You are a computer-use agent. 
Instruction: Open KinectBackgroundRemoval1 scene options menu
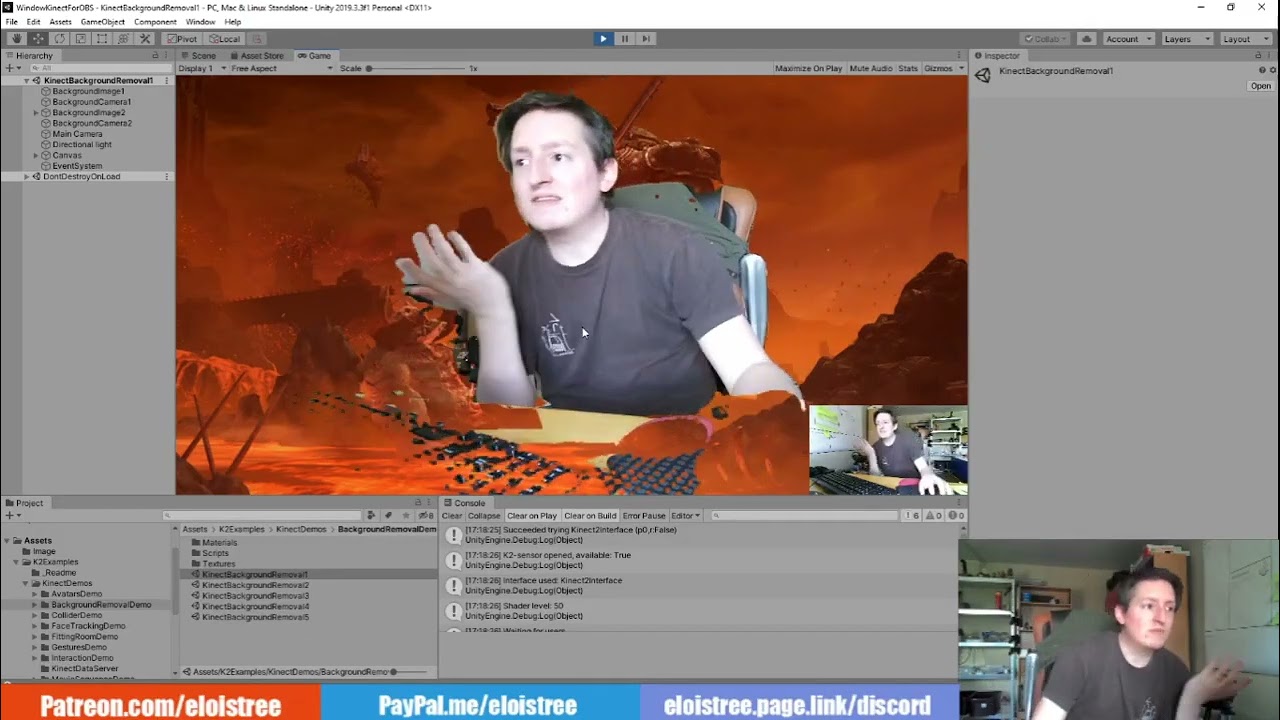coord(167,80)
